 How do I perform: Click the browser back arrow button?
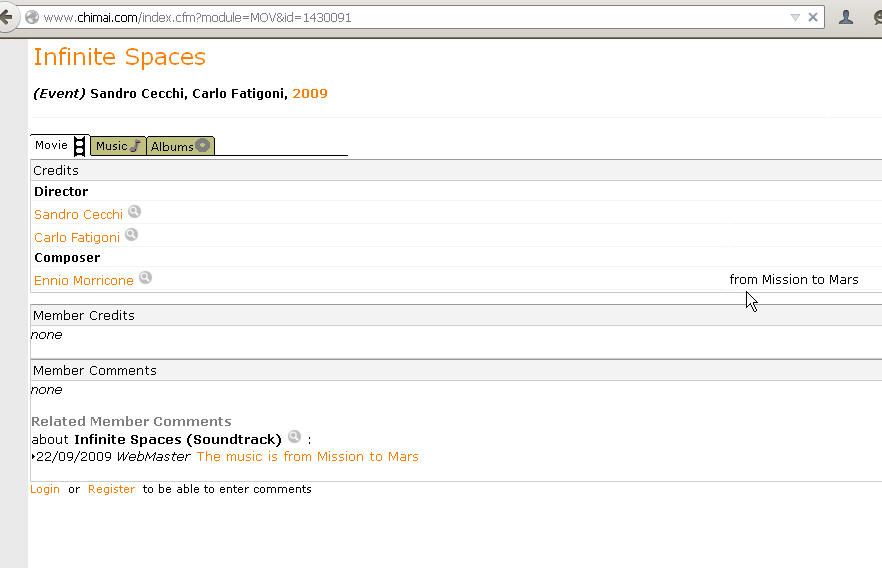click(6, 17)
